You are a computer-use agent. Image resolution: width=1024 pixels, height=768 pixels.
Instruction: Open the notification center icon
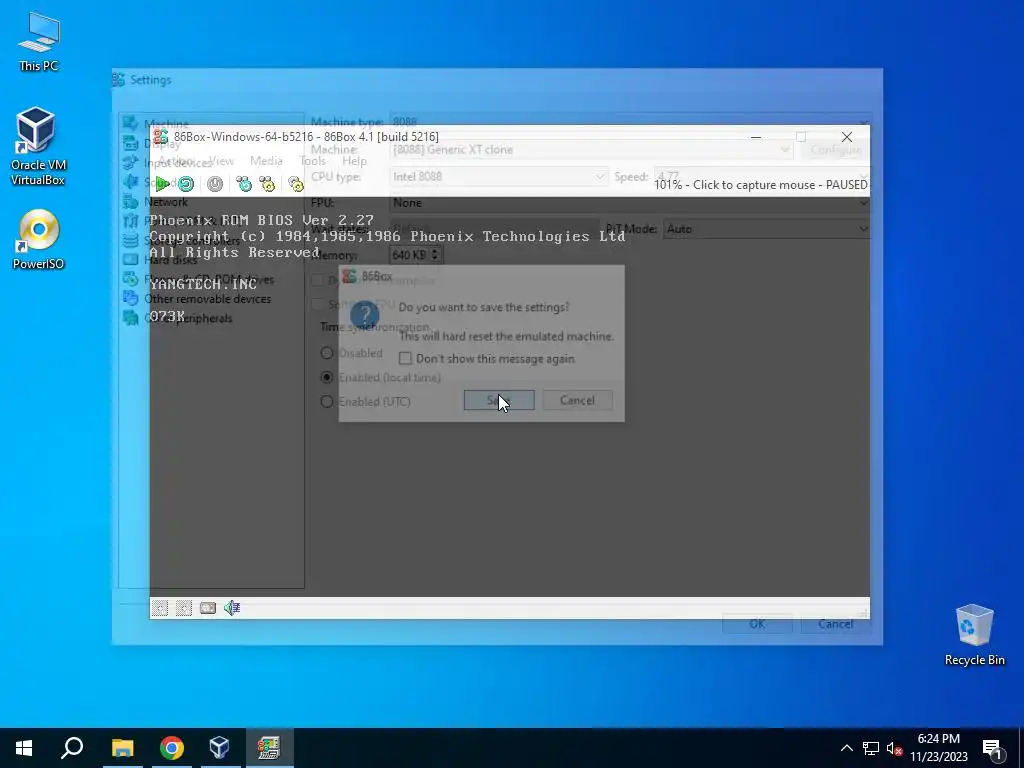click(x=992, y=749)
